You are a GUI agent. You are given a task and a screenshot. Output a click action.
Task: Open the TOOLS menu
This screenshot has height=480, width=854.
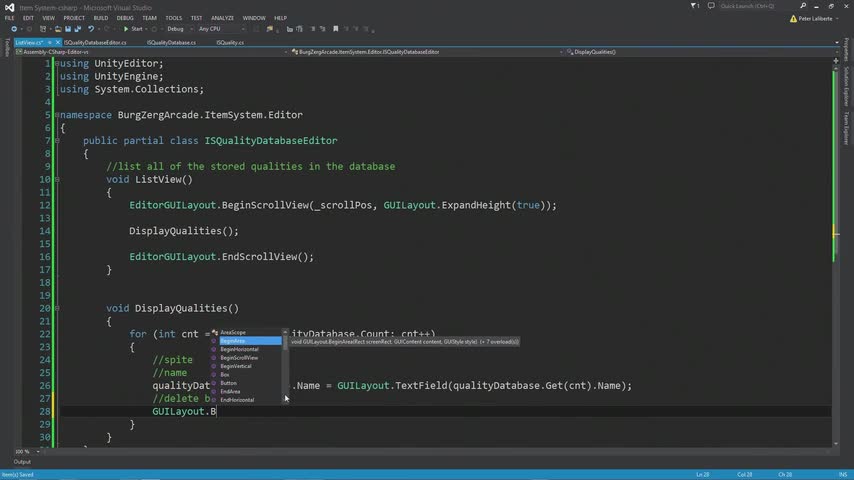click(x=174, y=18)
